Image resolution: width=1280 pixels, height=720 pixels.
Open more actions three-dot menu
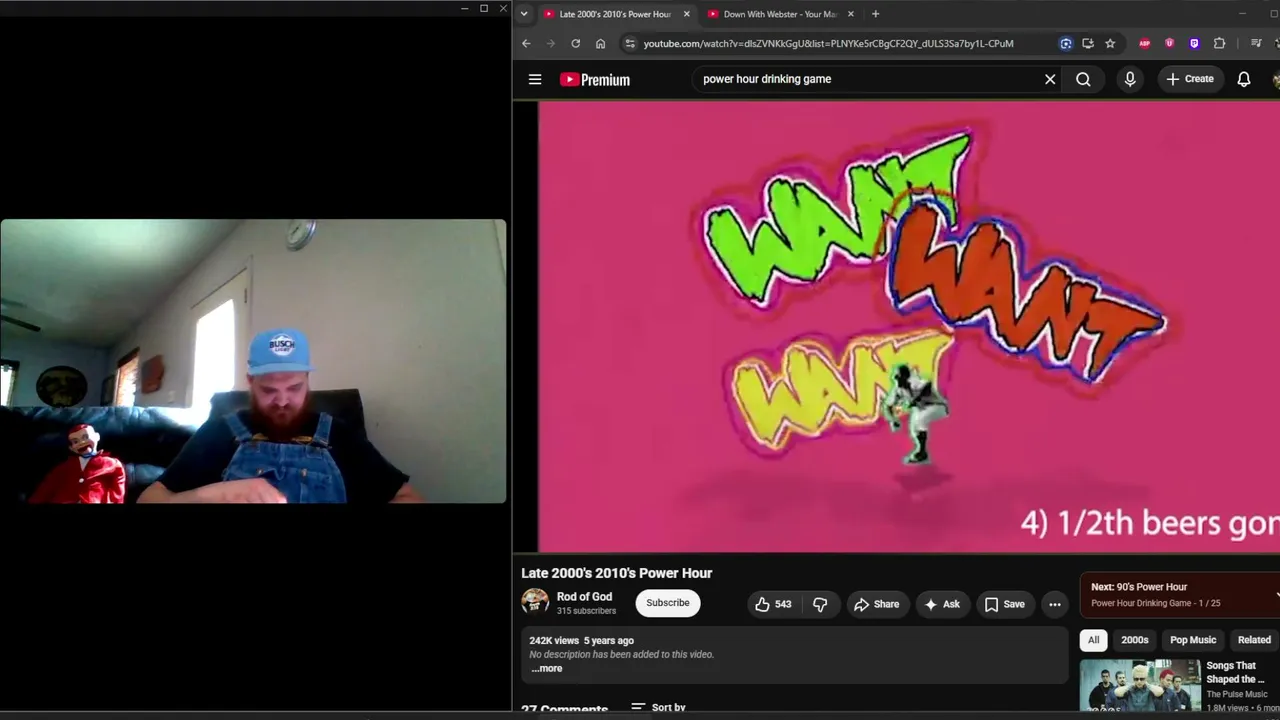[x=1054, y=604]
